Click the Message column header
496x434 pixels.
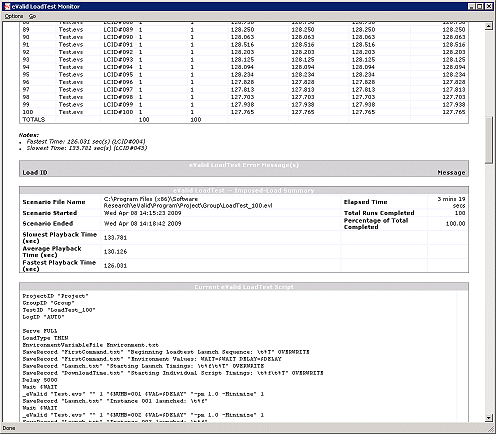451,172
